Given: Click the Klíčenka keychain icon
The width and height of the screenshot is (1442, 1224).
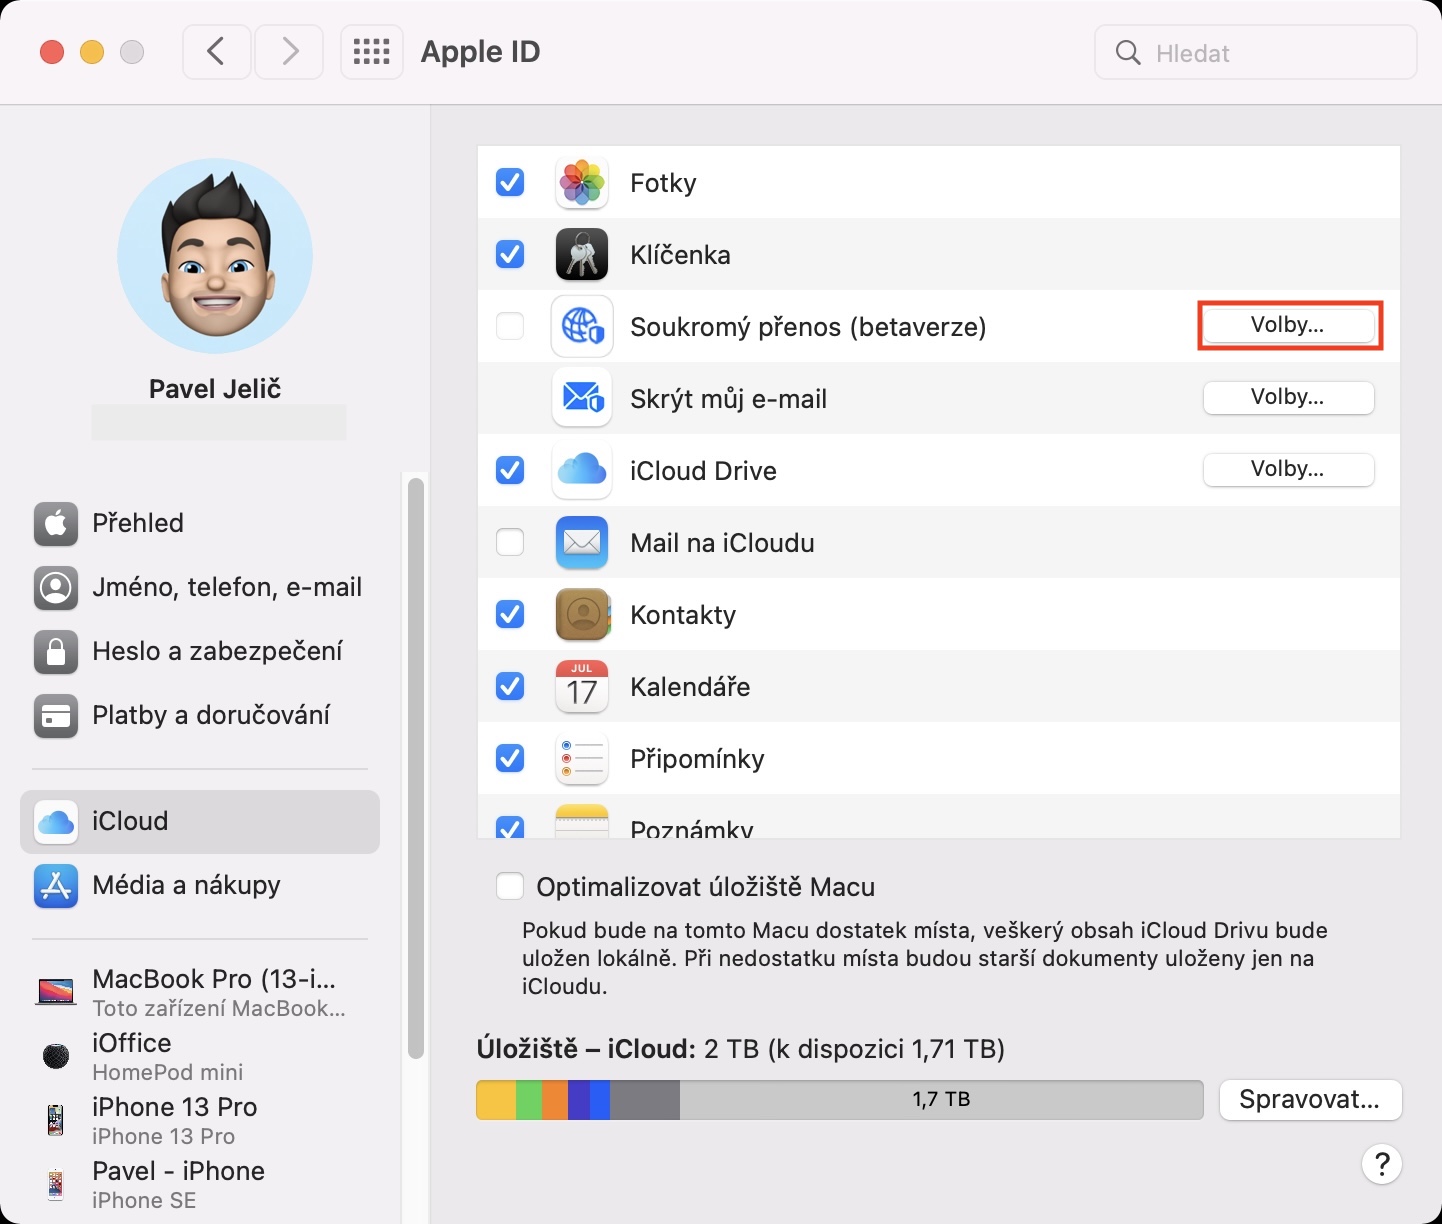Looking at the screenshot, I should pos(581,255).
